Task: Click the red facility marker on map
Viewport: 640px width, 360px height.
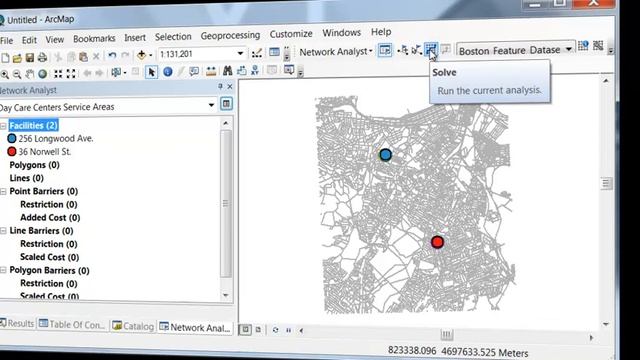Action: tap(437, 242)
